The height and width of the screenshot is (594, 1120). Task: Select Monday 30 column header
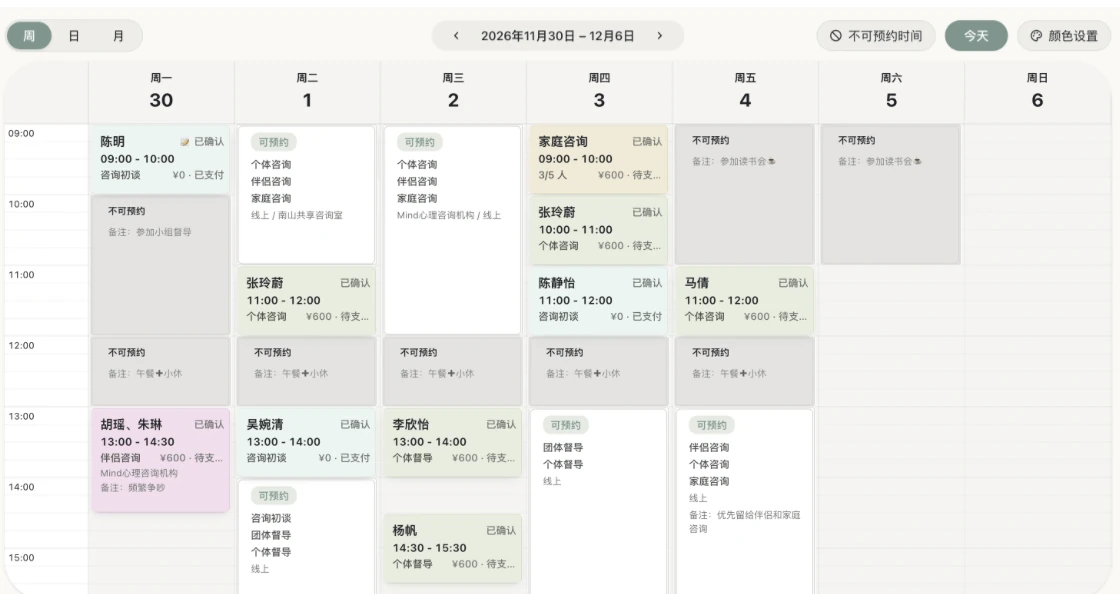coord(161,91)
